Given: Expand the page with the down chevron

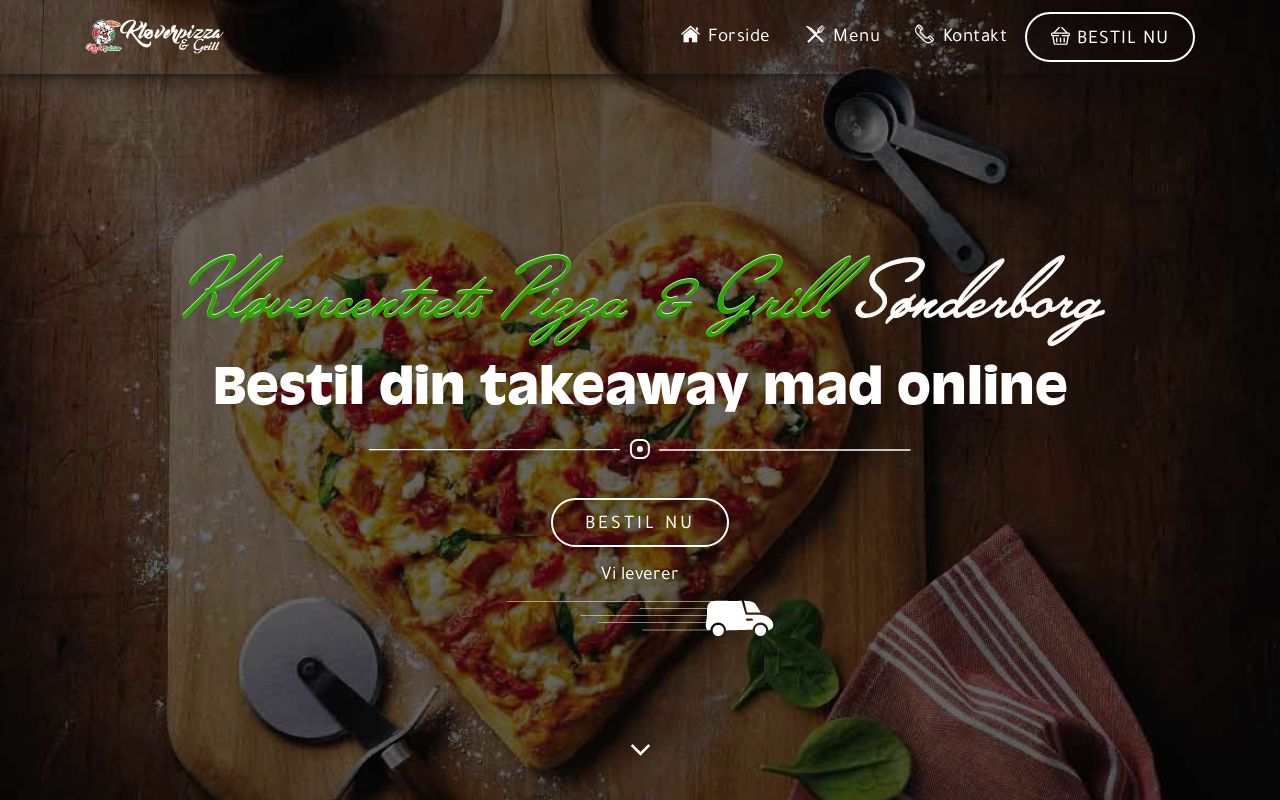Looking at the screenshot, I should [x=640, y=750].
